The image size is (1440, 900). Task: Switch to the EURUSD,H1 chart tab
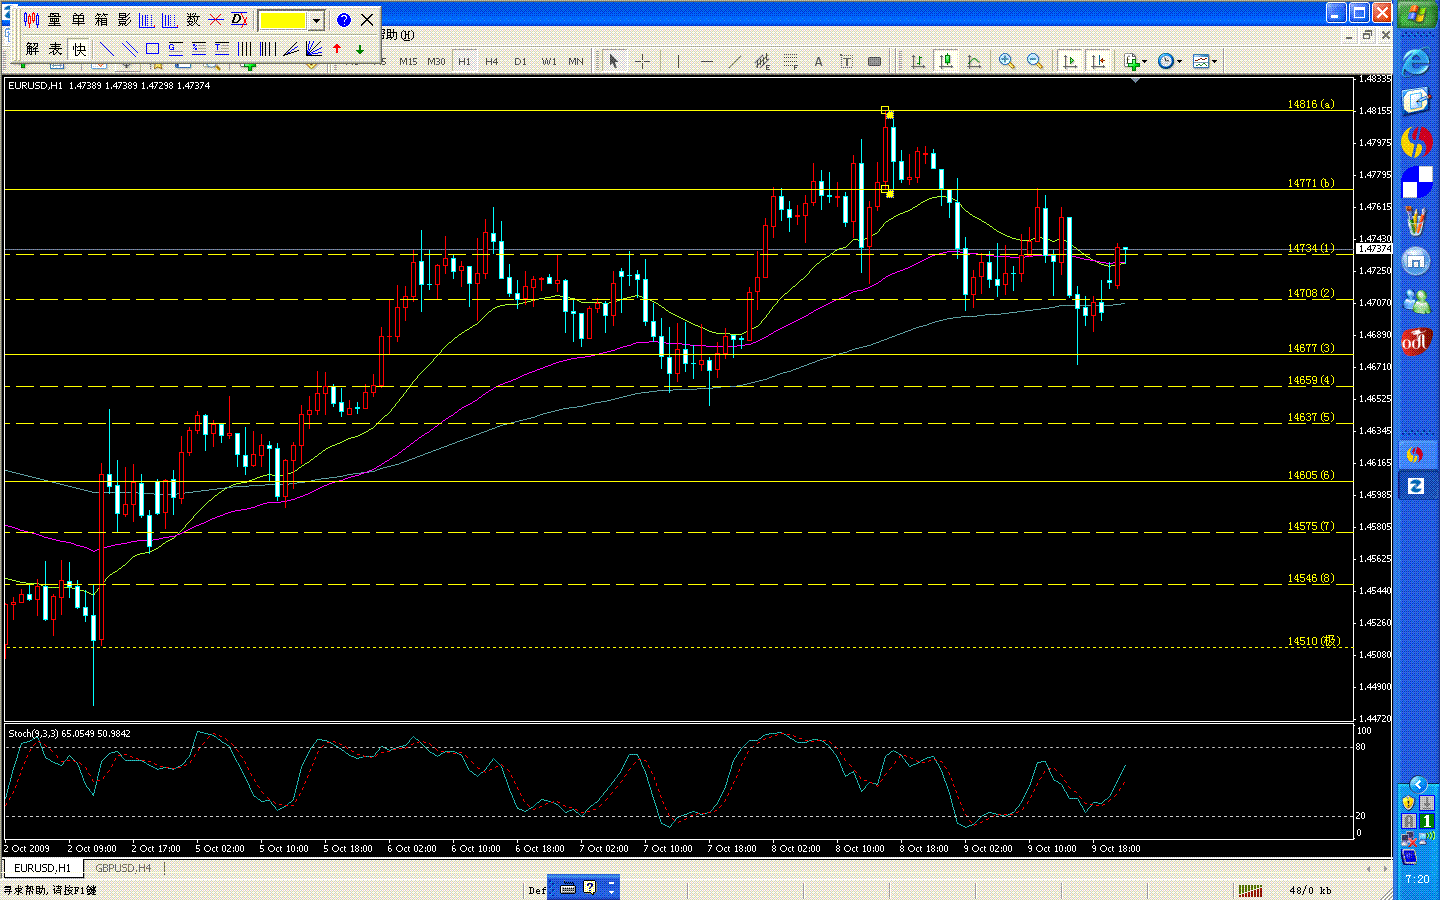[x=42, y=868]
